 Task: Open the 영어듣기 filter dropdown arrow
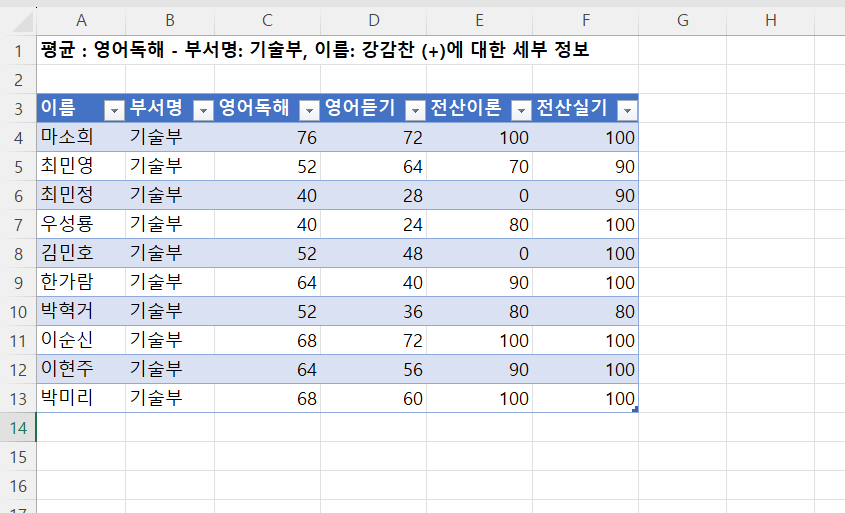(x=415, y=109)
